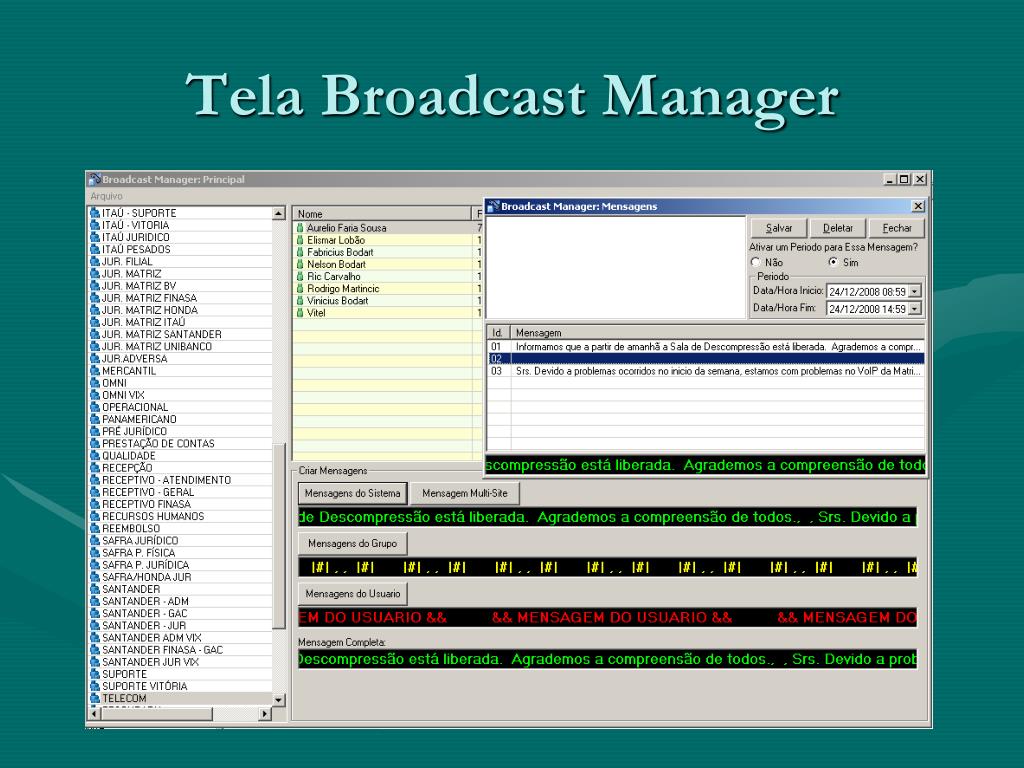
Task: Select the SANTANDER FINASA - GAC group
Action: [x=163, y=650]
